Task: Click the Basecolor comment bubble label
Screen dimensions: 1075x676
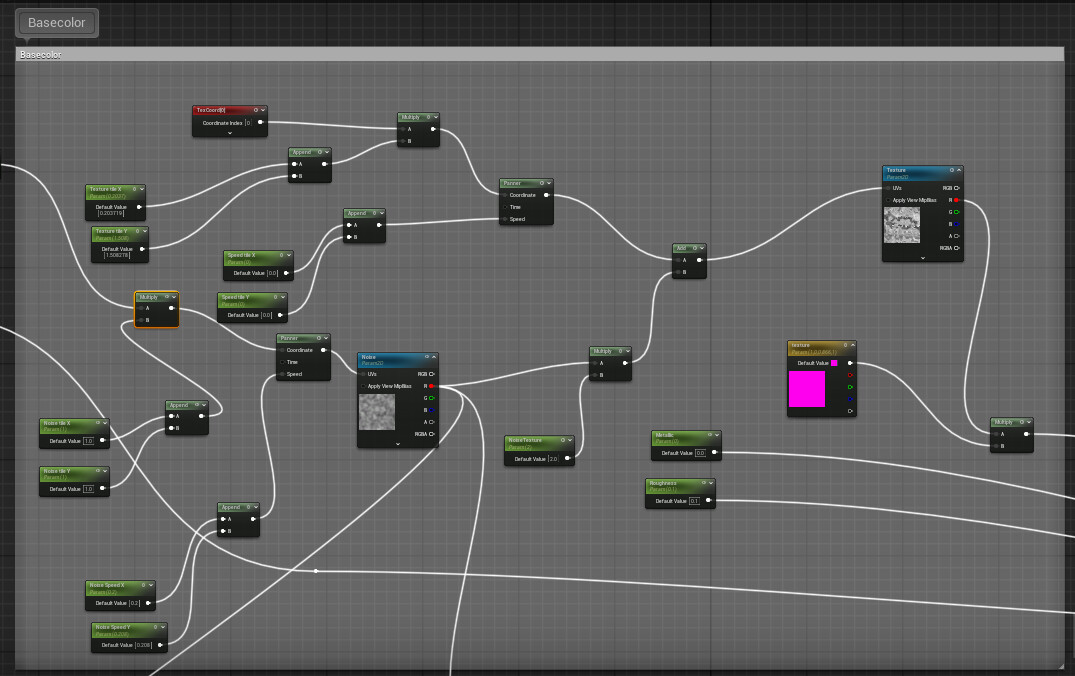Action: (57, 23)
